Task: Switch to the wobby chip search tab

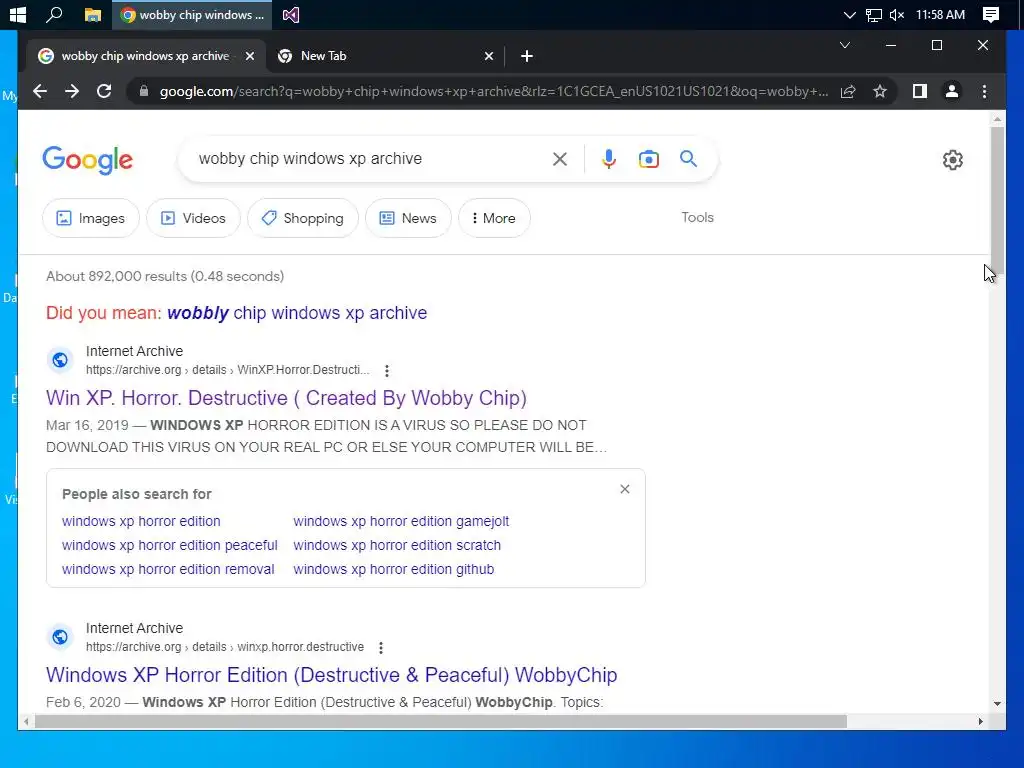Action: point(145,56)
